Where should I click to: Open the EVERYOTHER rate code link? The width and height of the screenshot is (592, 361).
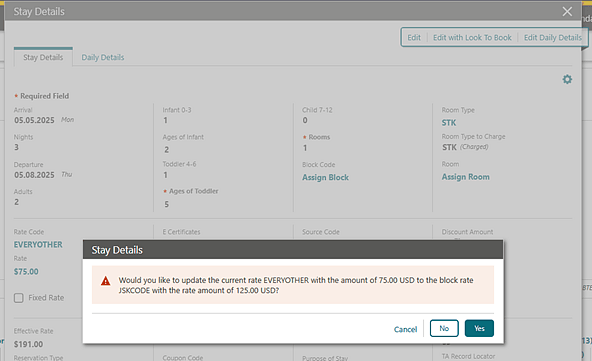[38, 245]
